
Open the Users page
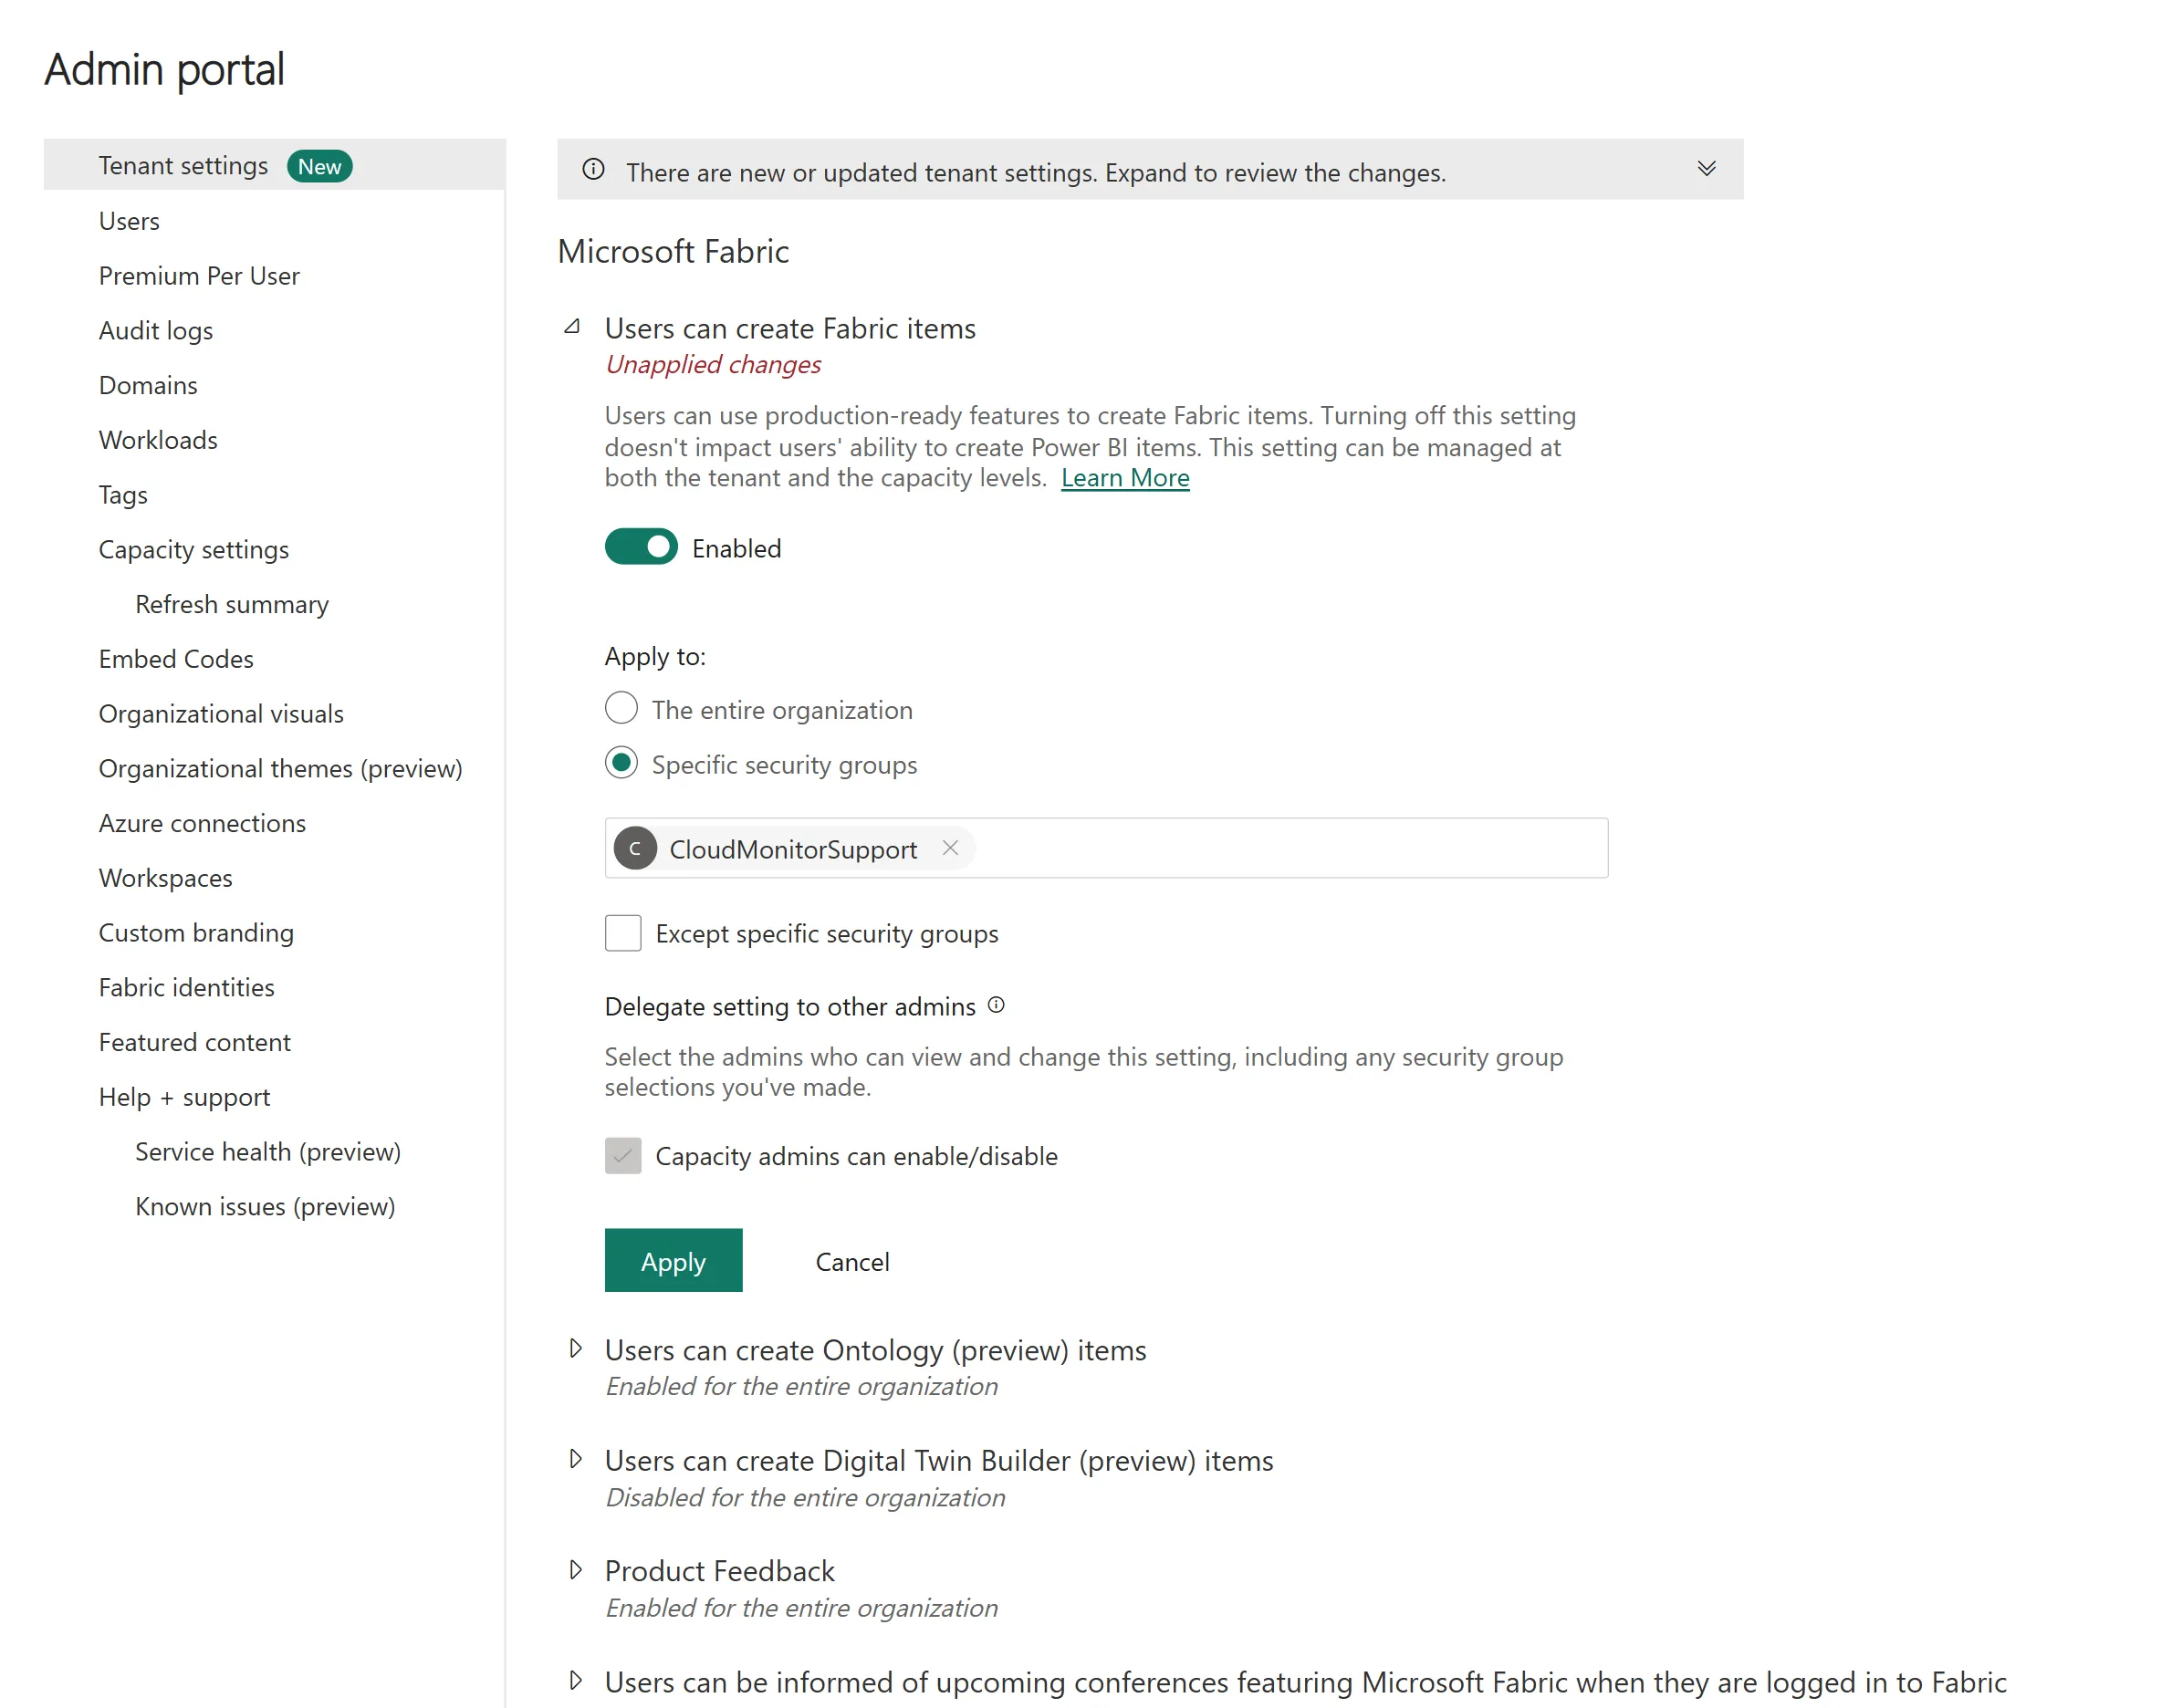point(129,221)
